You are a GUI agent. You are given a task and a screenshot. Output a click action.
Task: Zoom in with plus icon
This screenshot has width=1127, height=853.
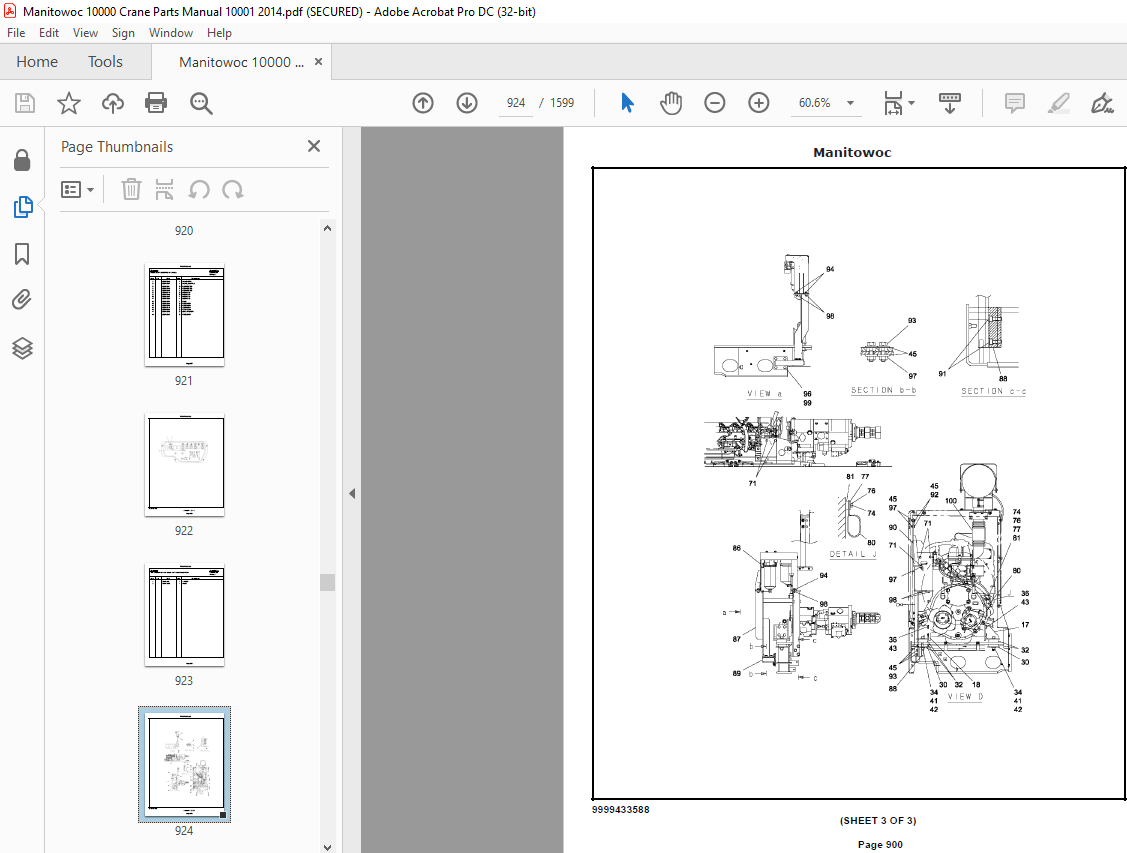(x=759, y=103)
